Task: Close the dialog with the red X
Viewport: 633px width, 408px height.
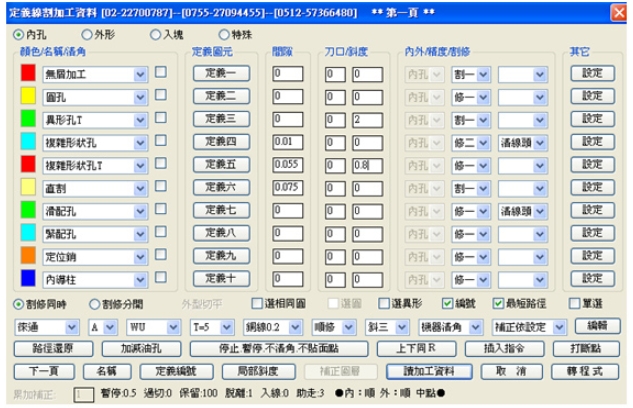Action: 619,13
